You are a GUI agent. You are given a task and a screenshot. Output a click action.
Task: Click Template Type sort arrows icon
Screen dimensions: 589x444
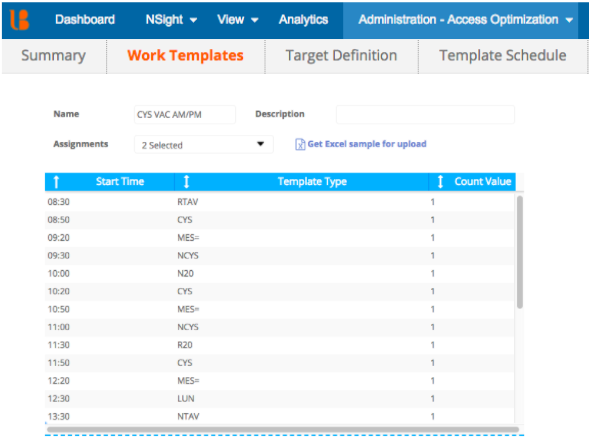pyautogui.click(x=186, y=182)
